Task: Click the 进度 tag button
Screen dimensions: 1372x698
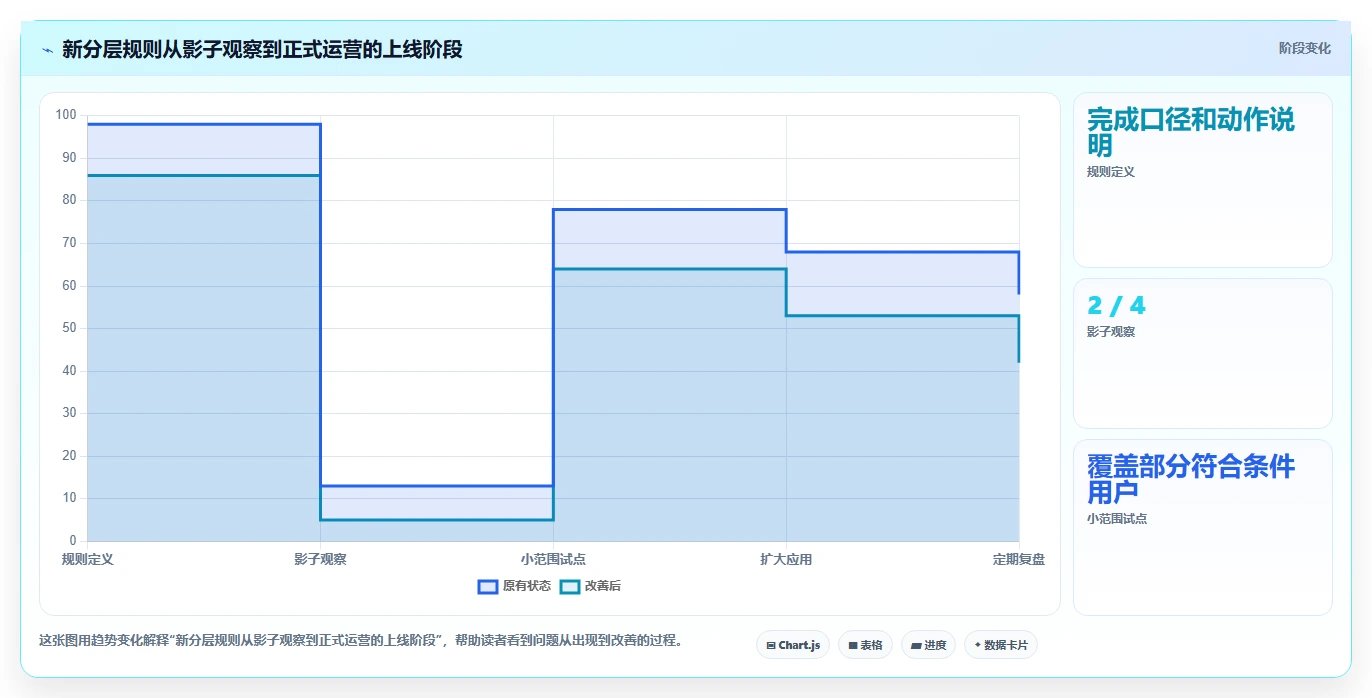Action: click(x=928, y=645)
